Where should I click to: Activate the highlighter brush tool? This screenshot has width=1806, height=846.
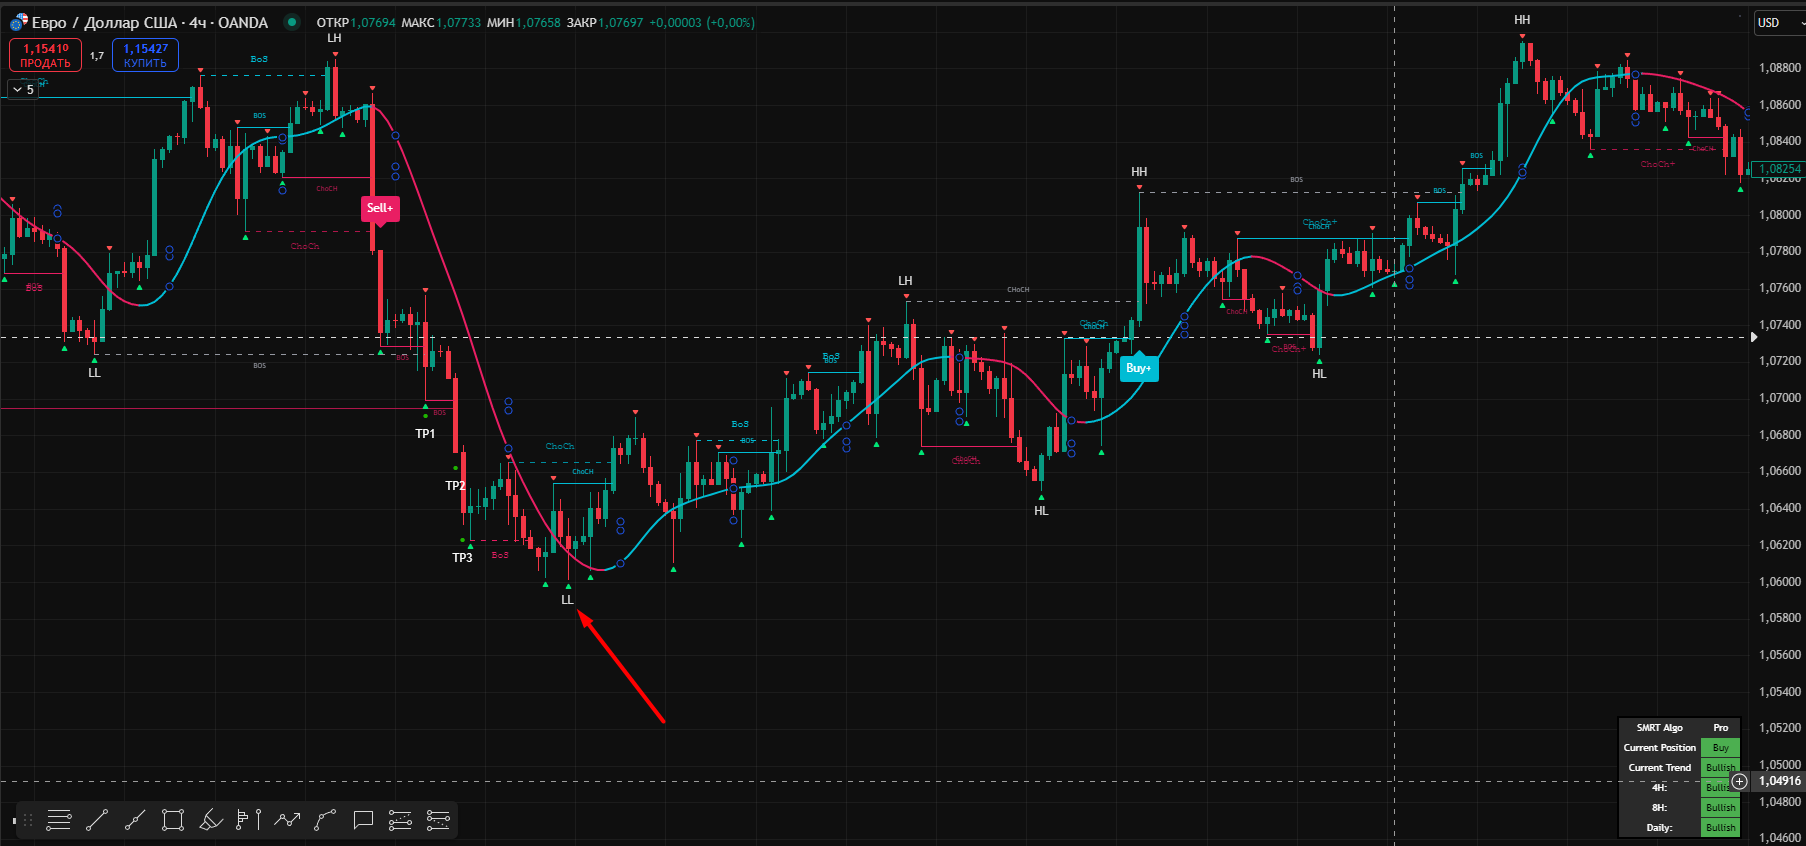pos(211,821)
